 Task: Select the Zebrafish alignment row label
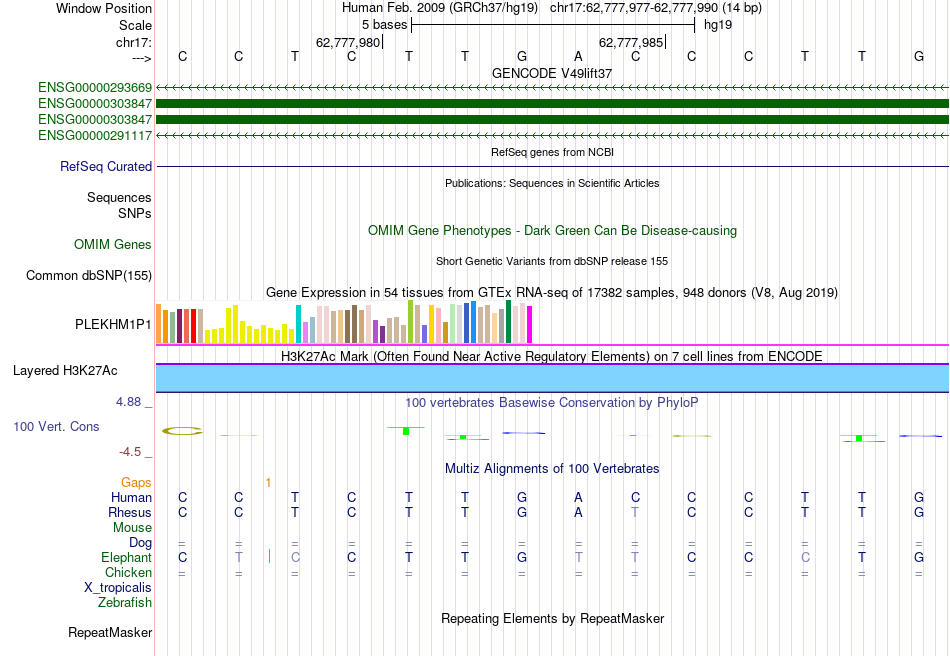click(x=125, y=603)
